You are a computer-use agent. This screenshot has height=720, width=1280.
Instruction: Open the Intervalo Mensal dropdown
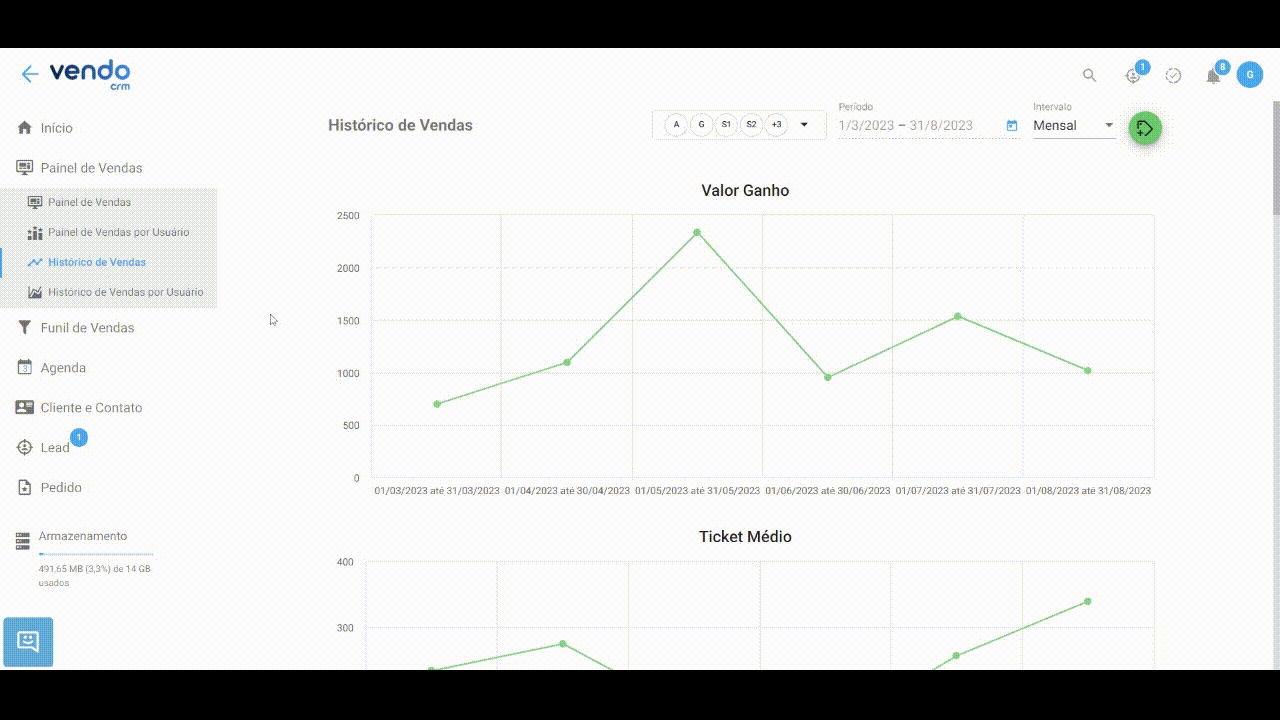point(1074,126)
